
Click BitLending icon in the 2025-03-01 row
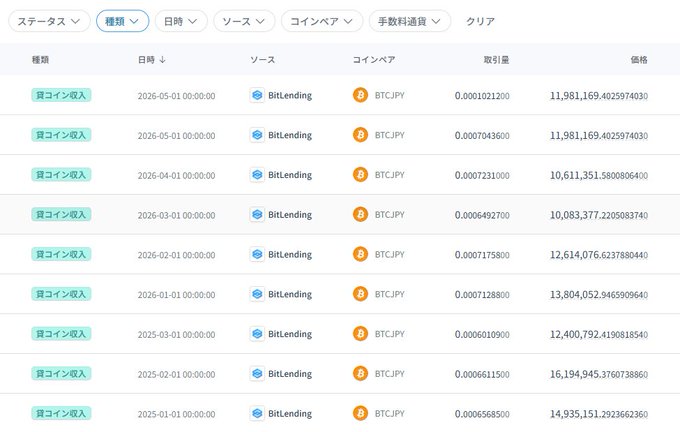click(257, 334)
